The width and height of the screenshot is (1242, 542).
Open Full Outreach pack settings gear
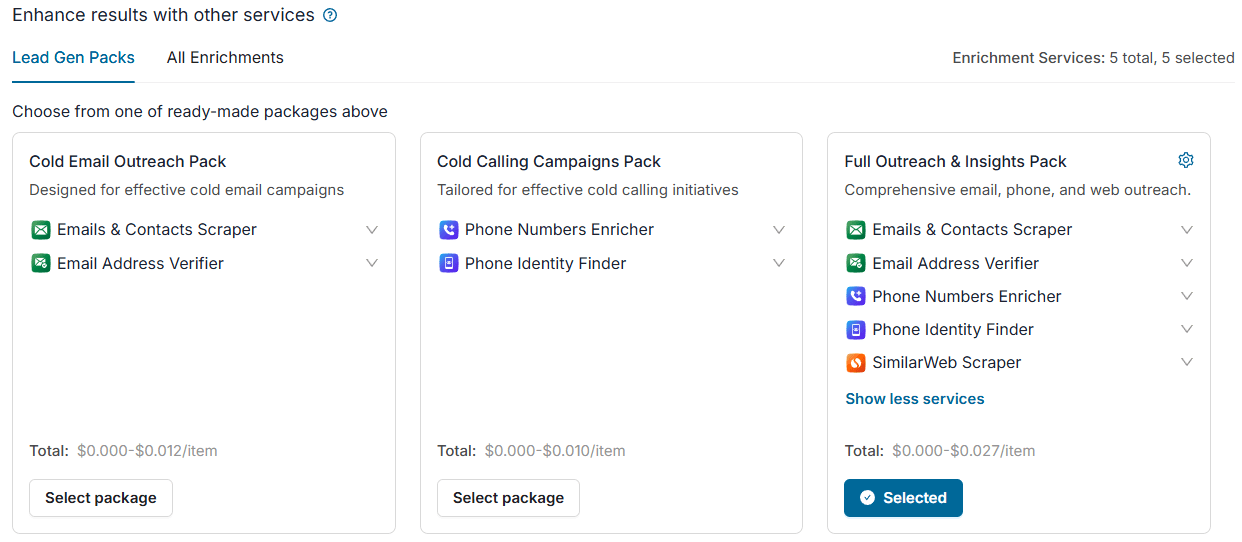pos(1186,160)
